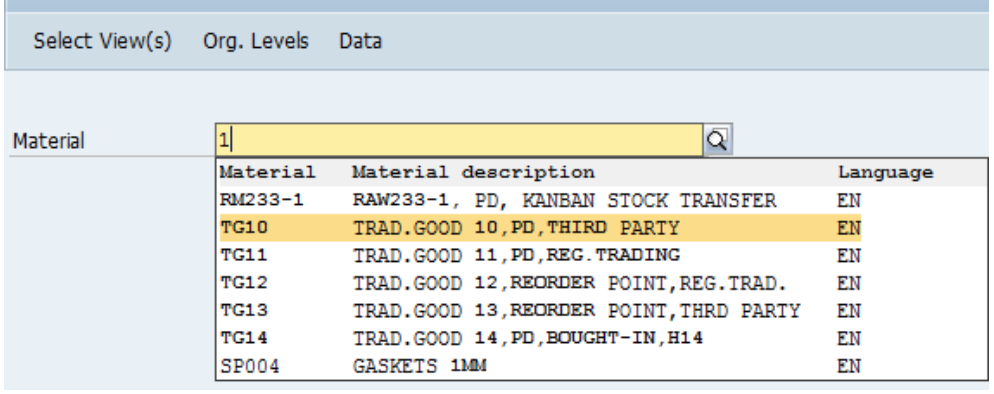Click 'RAW233-1, PD, KANBAN STOCK TRANSFER' description
994x394 pixels.
point(564,201)
